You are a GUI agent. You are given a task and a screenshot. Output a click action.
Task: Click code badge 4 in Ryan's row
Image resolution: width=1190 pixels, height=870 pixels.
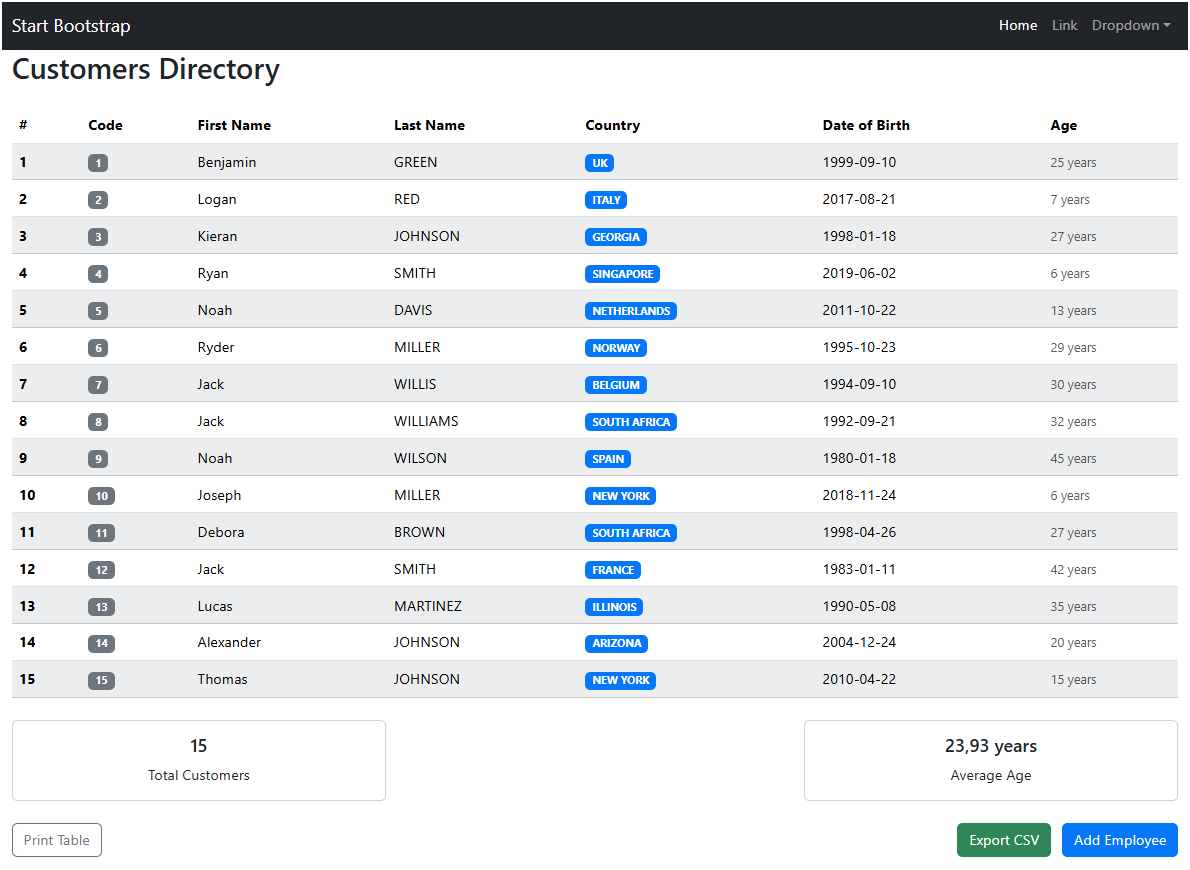tap(98, 274)
